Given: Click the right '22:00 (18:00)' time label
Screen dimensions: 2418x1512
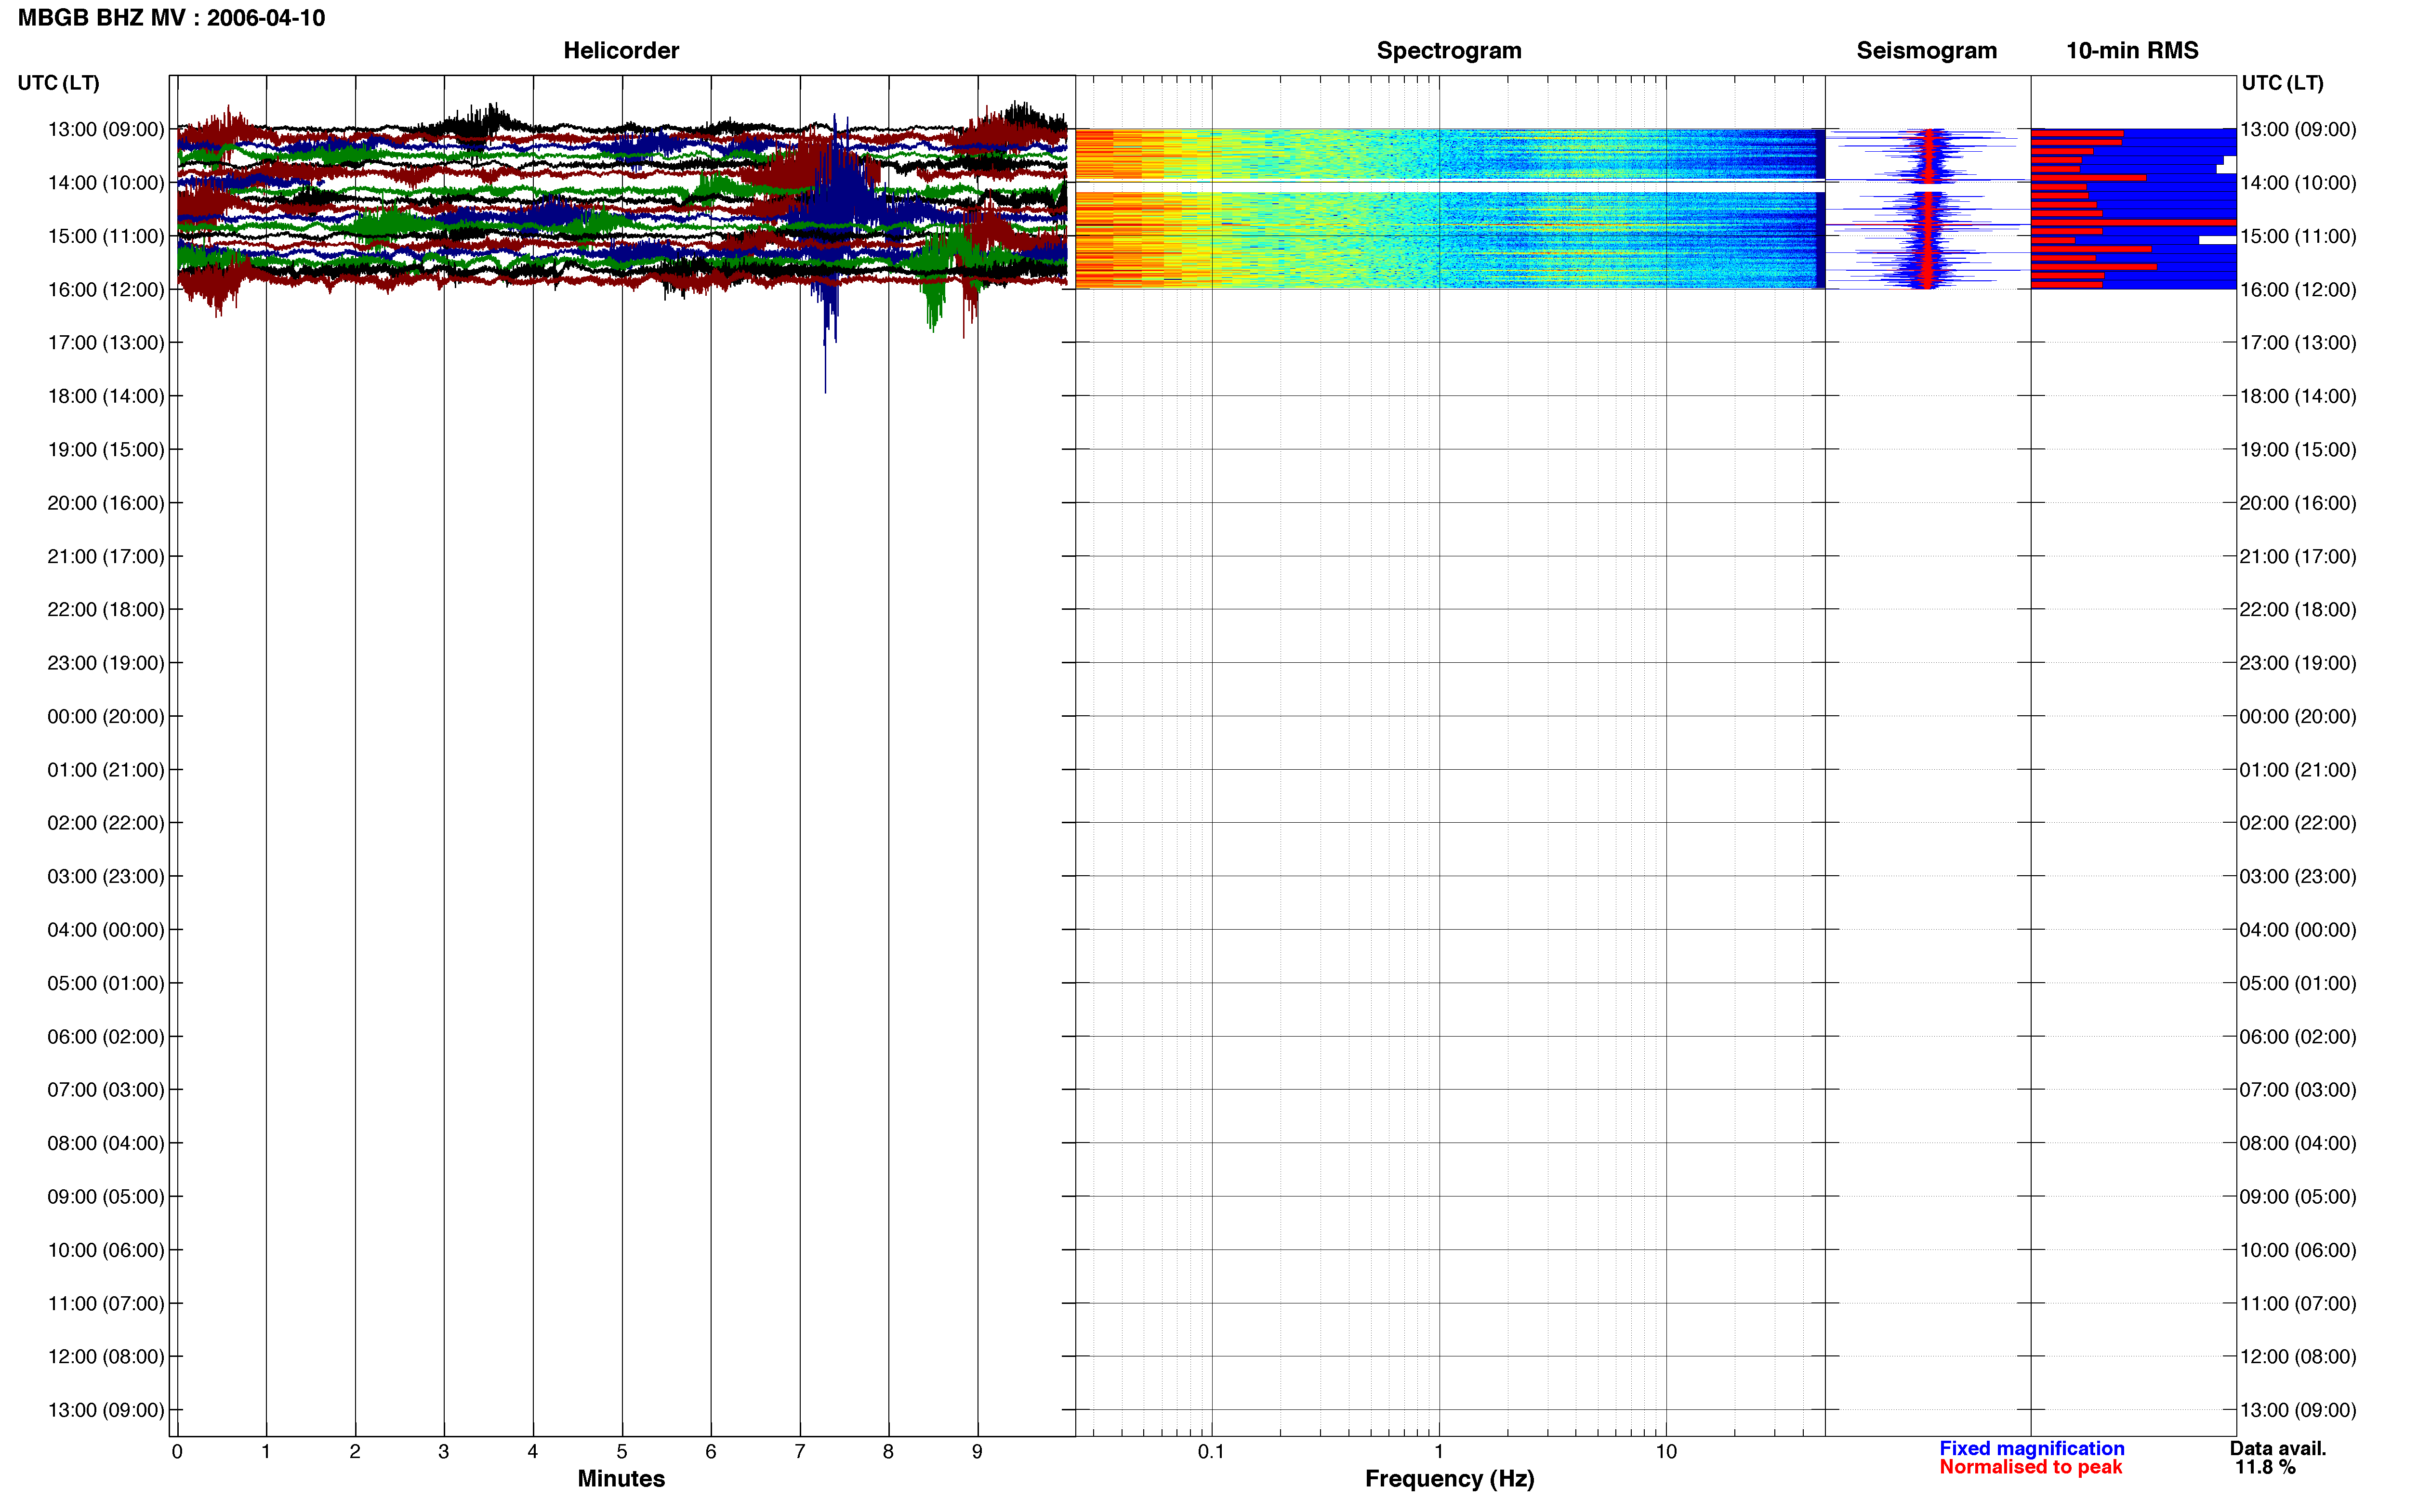Looking at the screenshot, I should tap(2298, 610).
